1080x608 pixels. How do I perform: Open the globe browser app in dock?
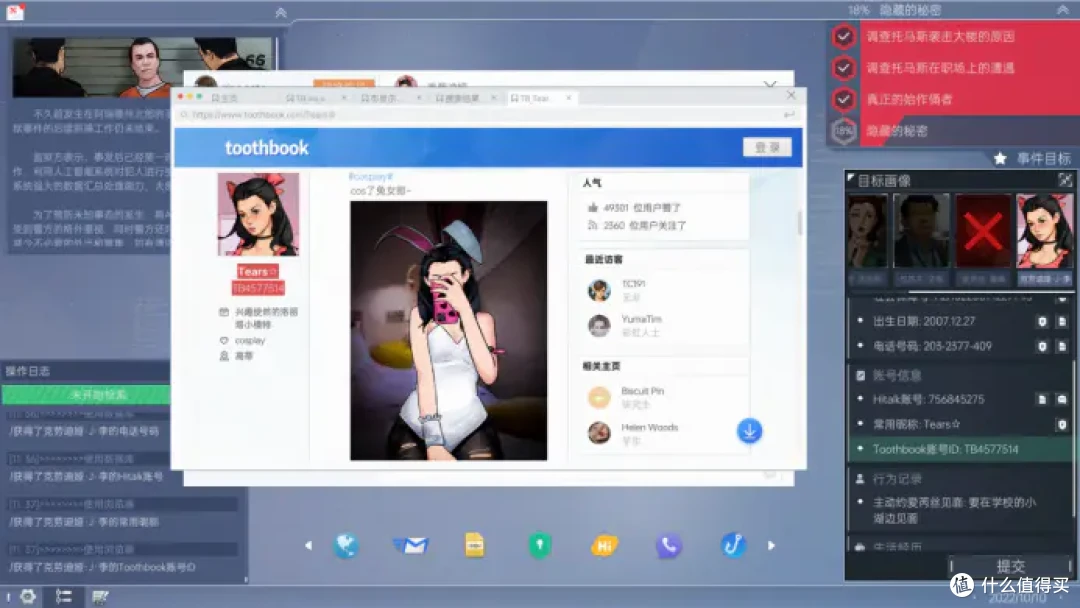[346, 545]
